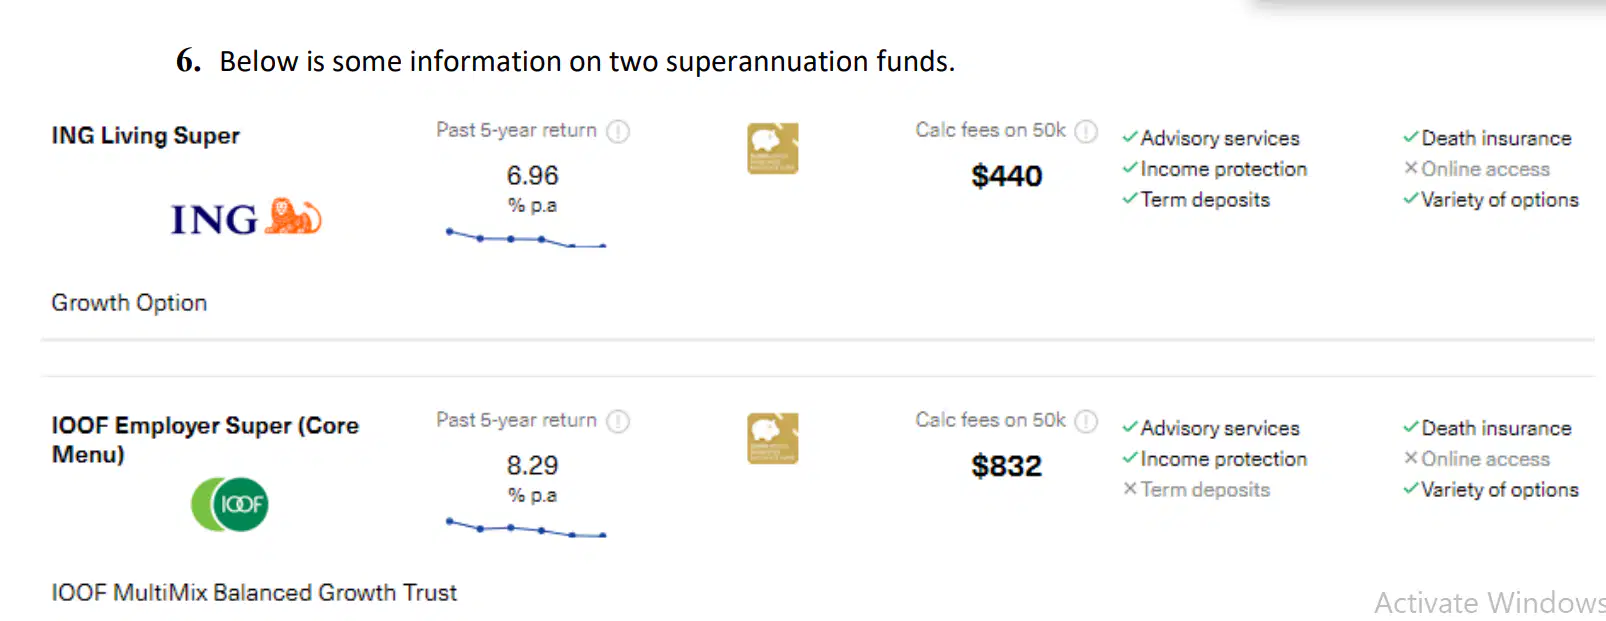Select IOOF Variety of options feature

tap(1491, 489)
